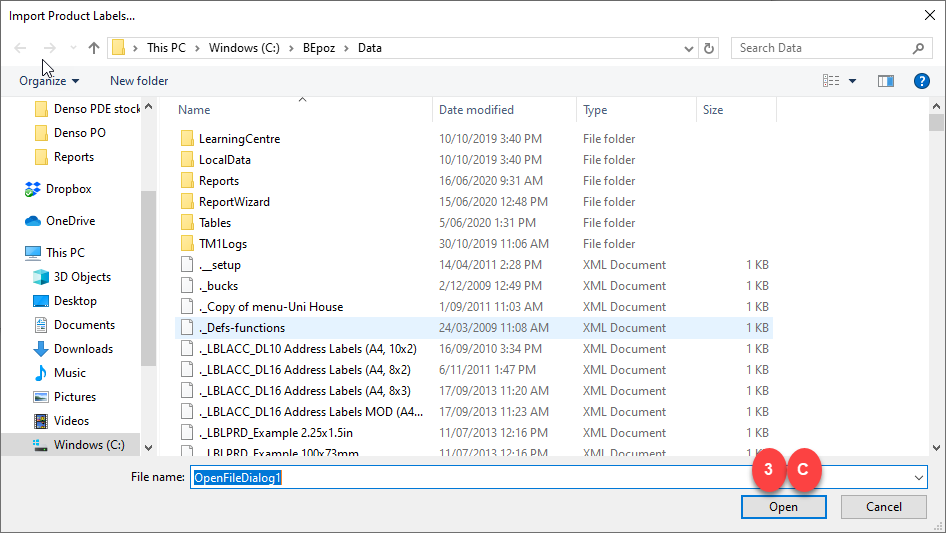This screenshot has width=946, height=533.
Task: Open the Downloads folder in sidebar
Action: pos(83,349)
